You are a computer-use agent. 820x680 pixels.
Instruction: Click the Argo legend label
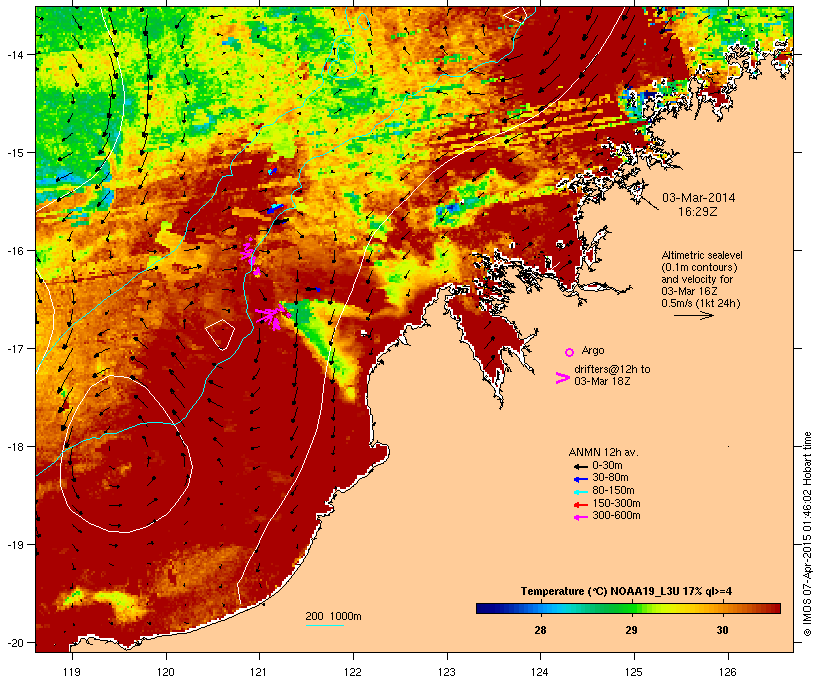click(593, 350)
